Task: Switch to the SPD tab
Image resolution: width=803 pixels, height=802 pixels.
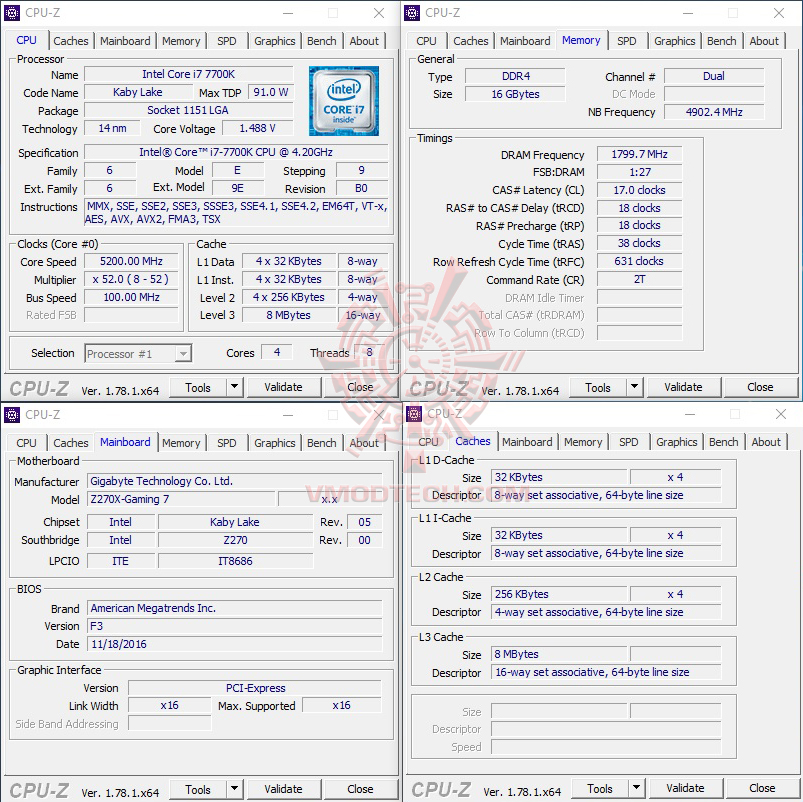Action: tap(226, 41)
